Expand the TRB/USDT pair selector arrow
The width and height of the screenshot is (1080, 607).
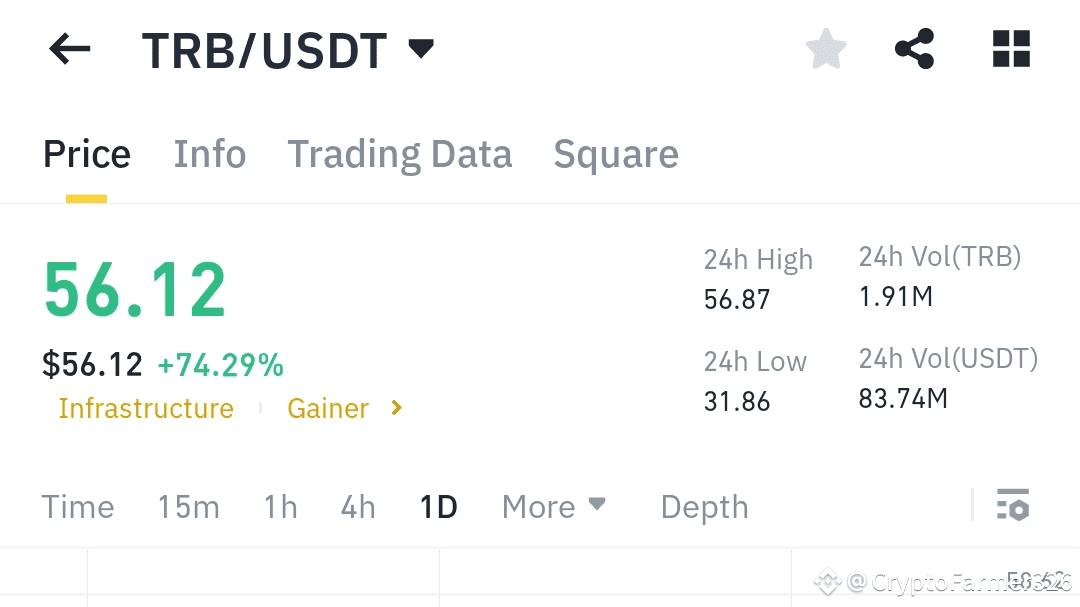(421, 49)
